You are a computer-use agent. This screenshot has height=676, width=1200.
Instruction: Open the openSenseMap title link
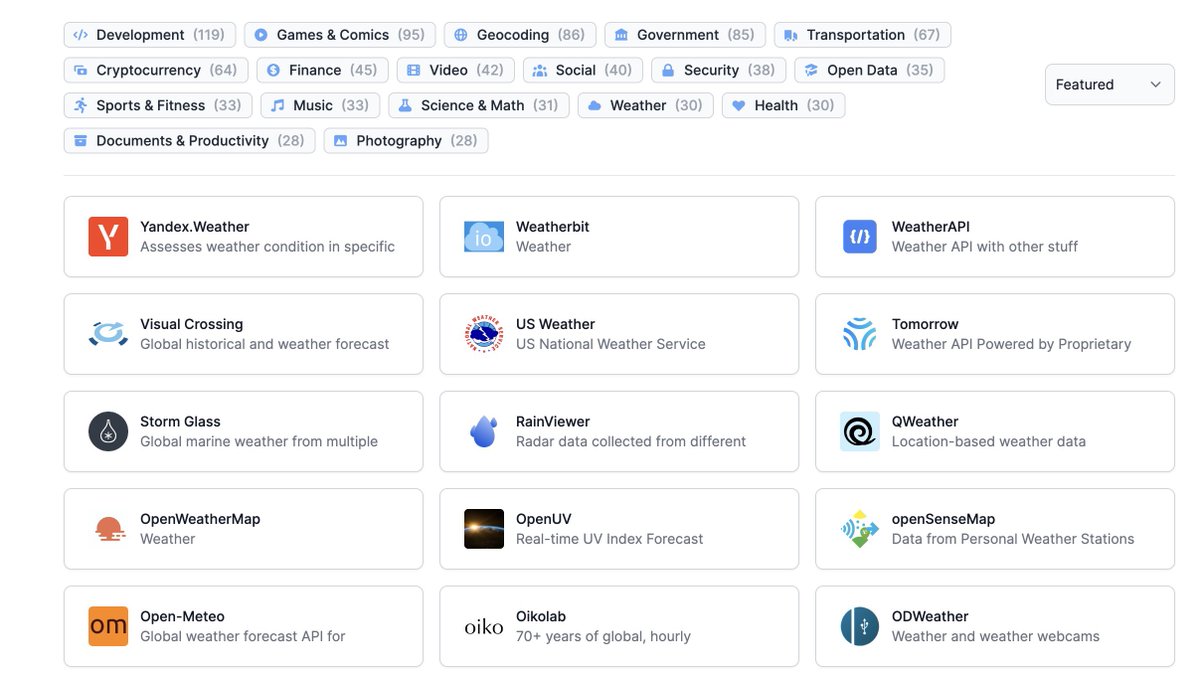click(944, 519)
